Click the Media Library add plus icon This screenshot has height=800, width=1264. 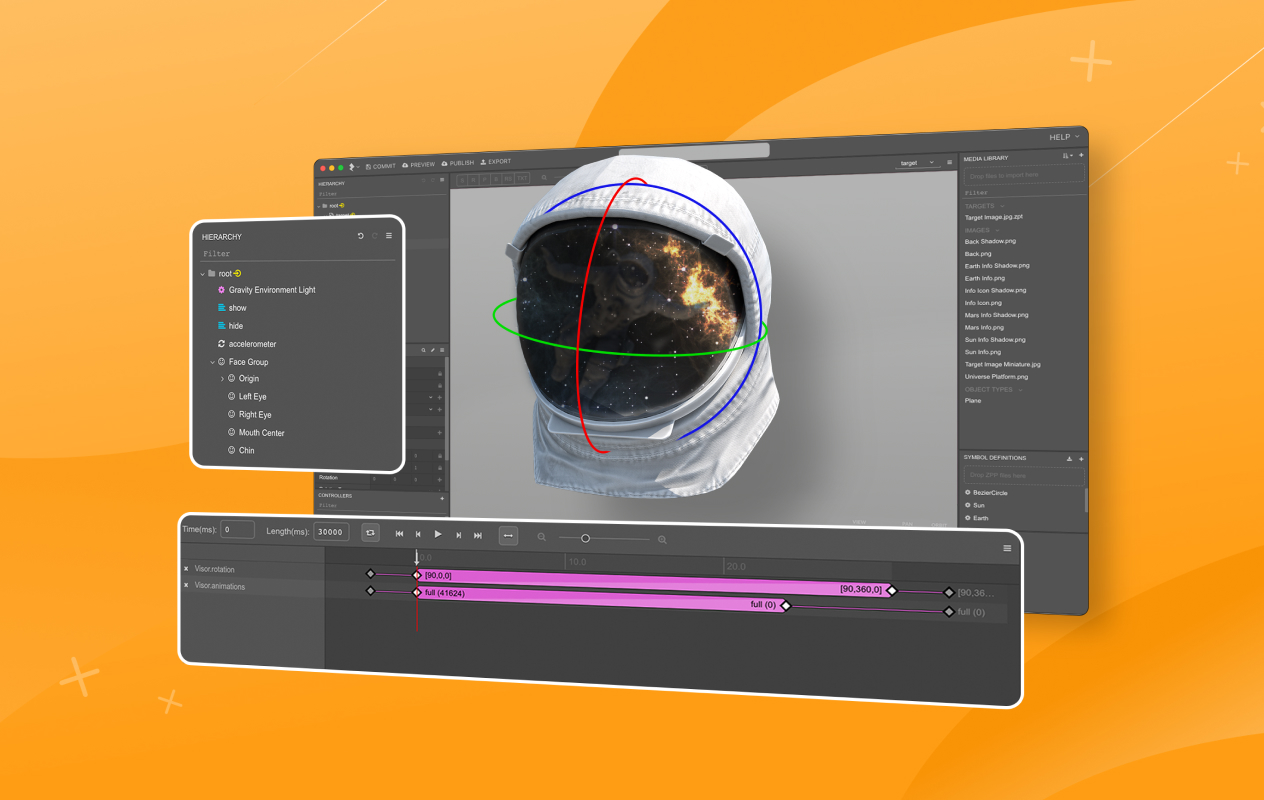point(1081,155)
